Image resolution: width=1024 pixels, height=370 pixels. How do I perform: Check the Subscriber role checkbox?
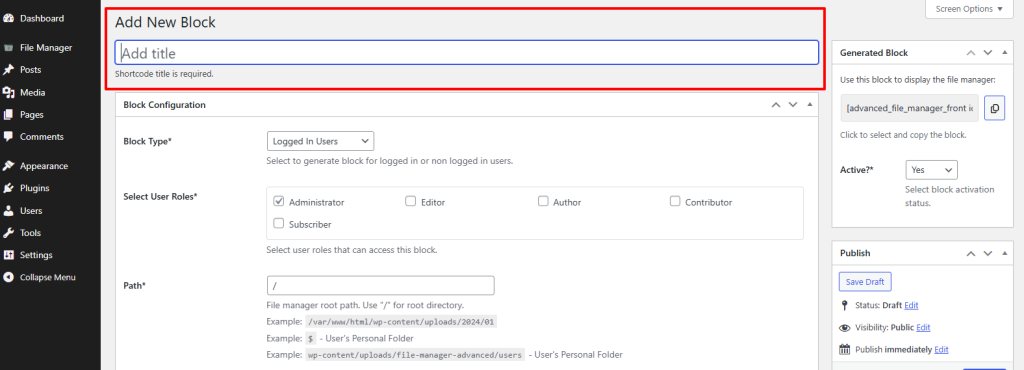click(279, 224)
